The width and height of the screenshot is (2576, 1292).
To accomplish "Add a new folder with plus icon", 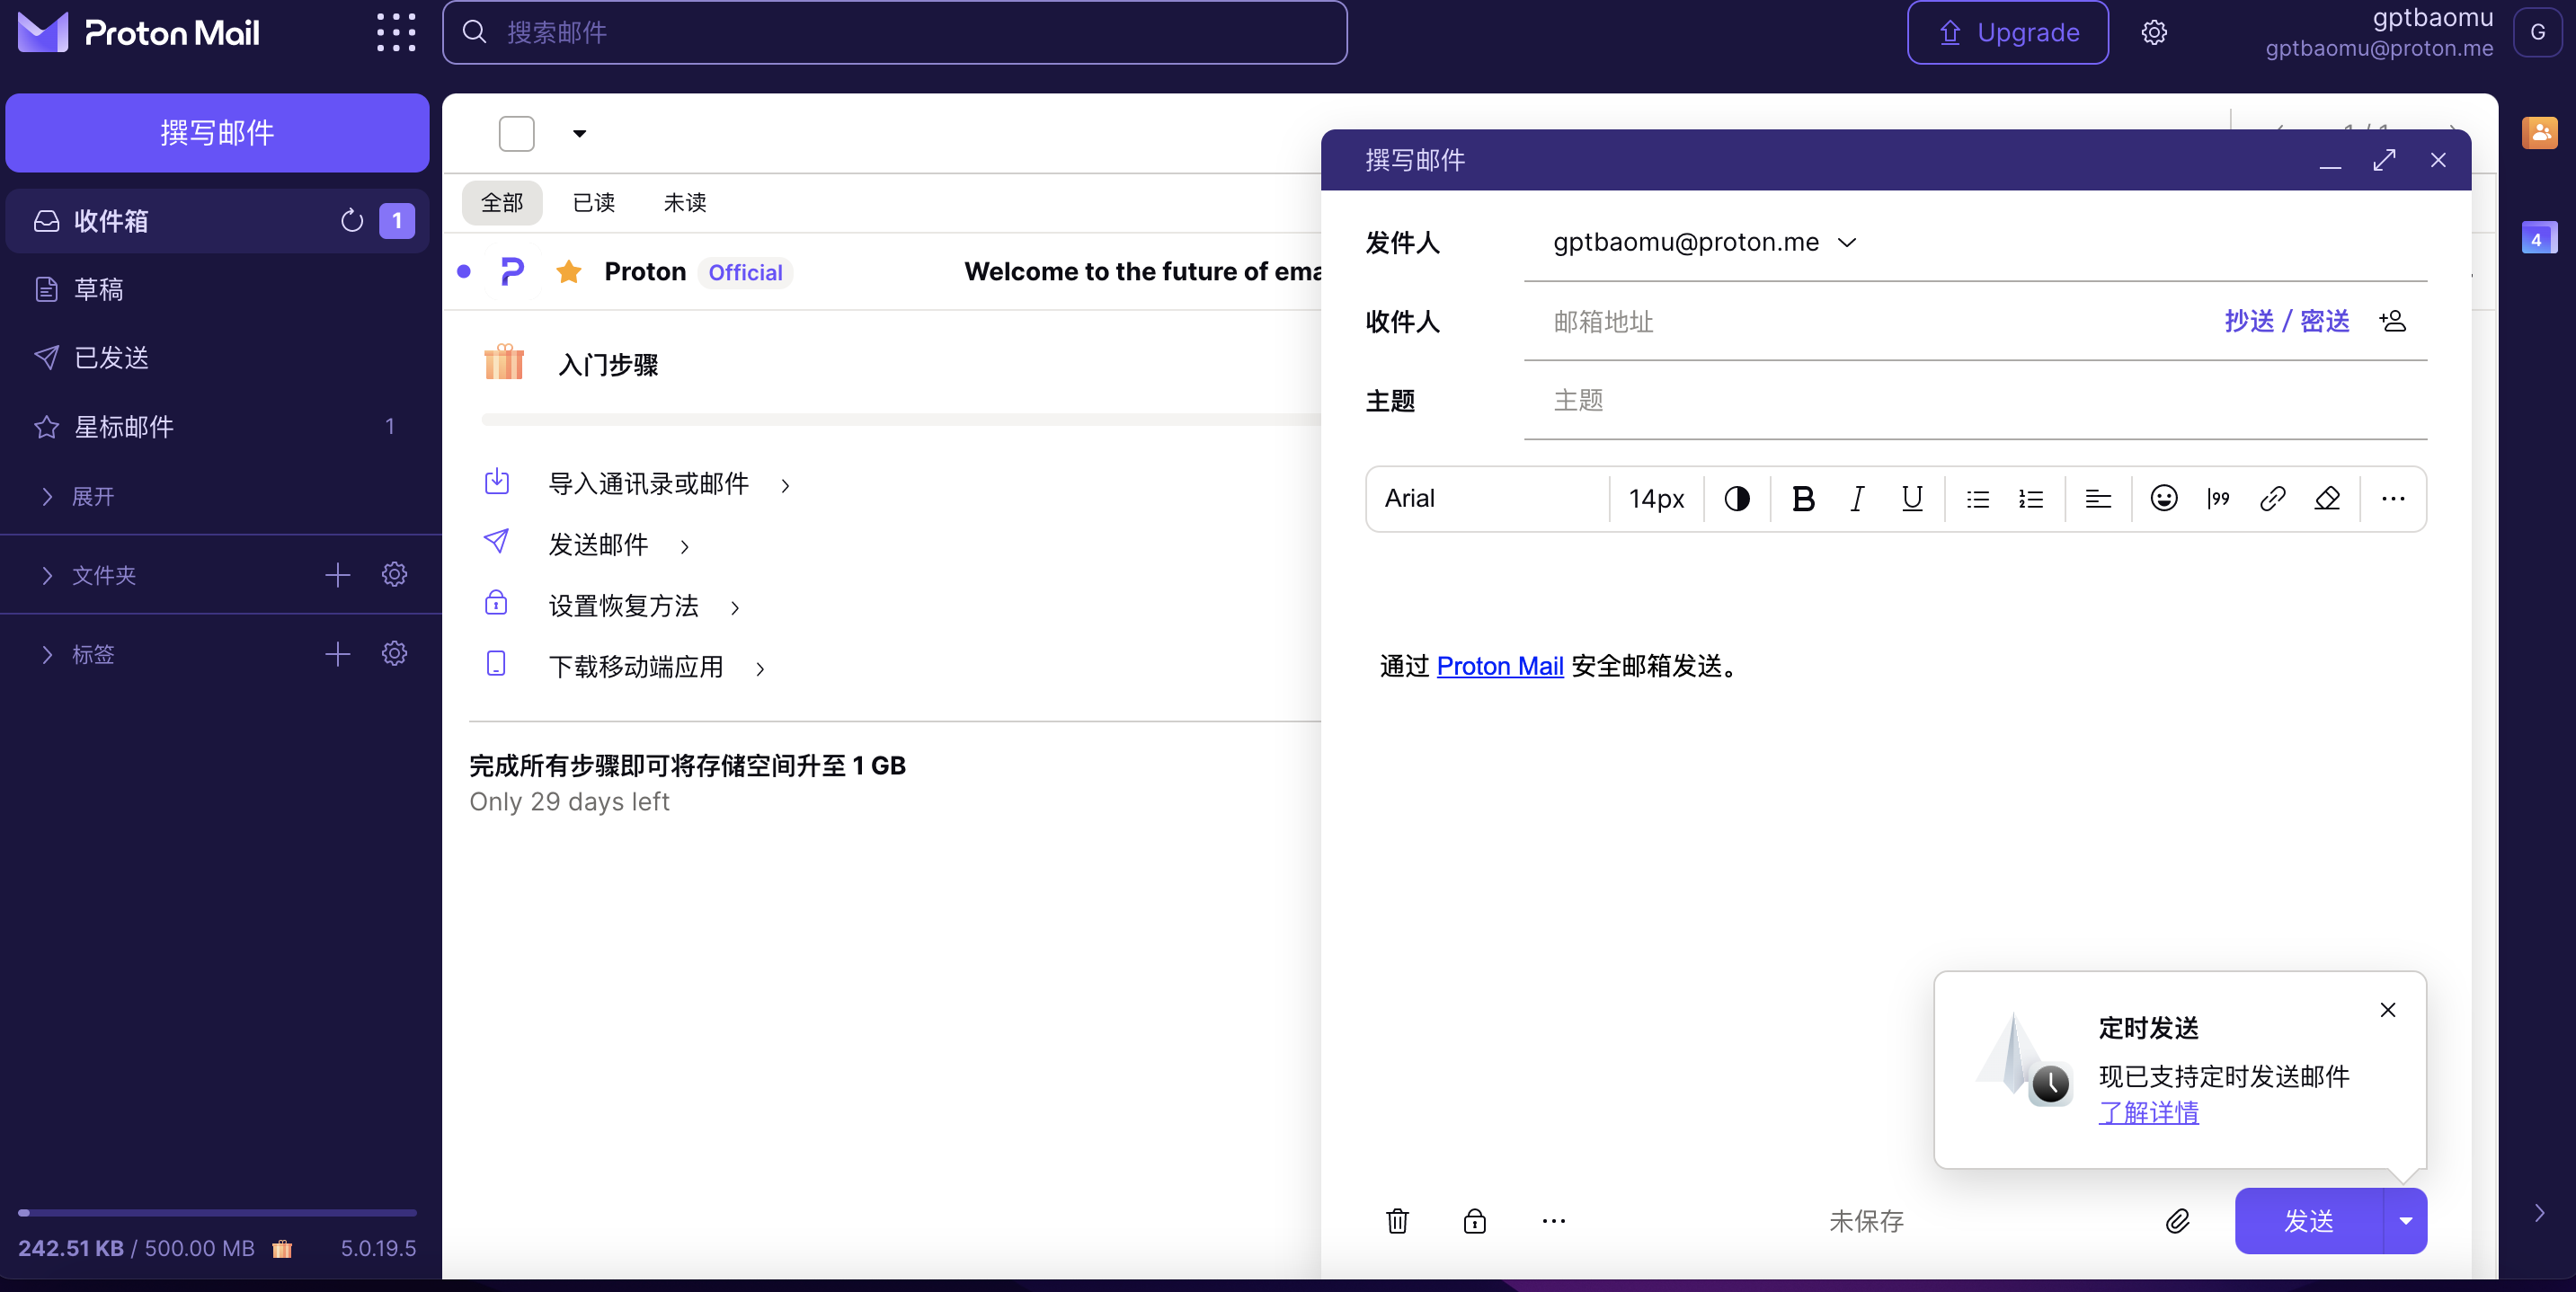I will tap(338, 575).
